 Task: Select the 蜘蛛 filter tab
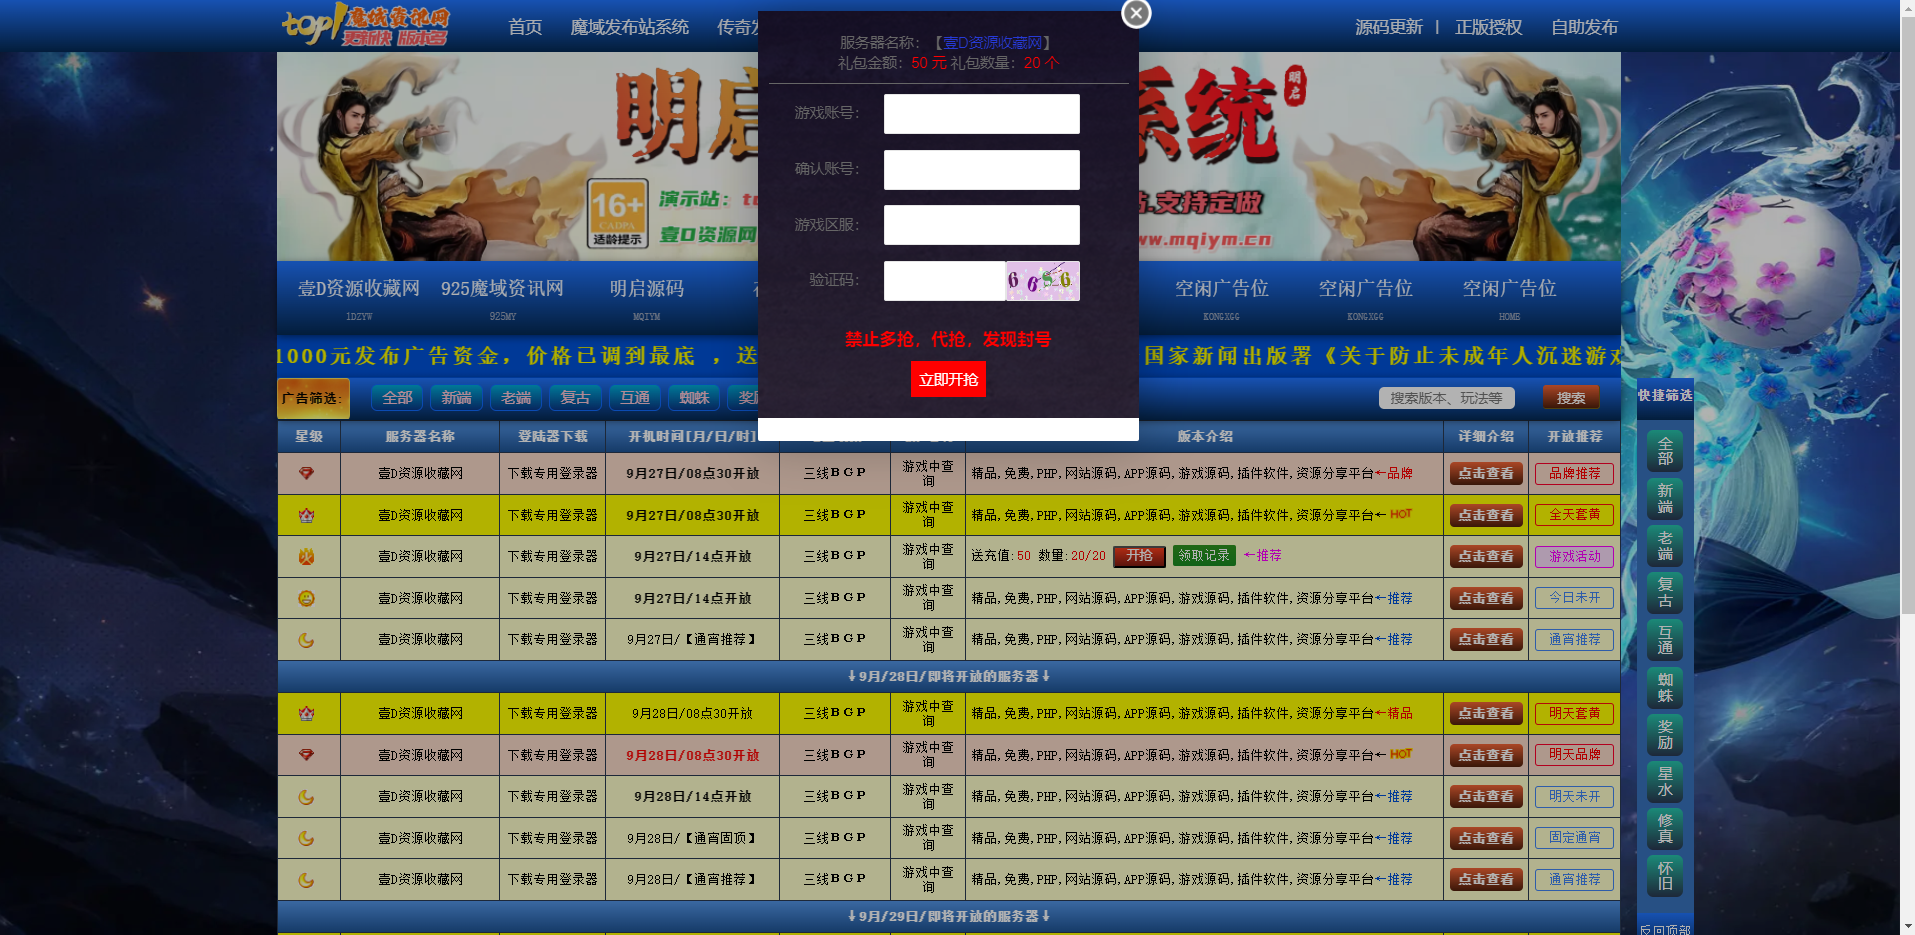694,398
